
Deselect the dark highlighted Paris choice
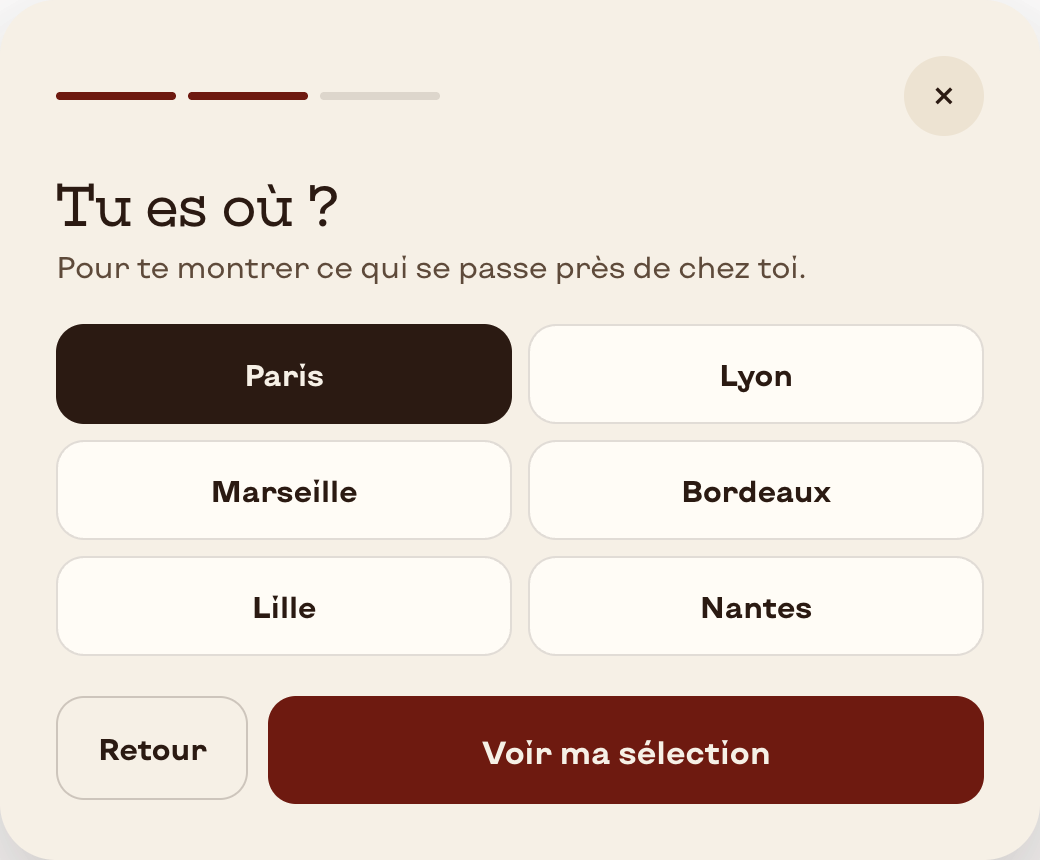pos(284,374)
